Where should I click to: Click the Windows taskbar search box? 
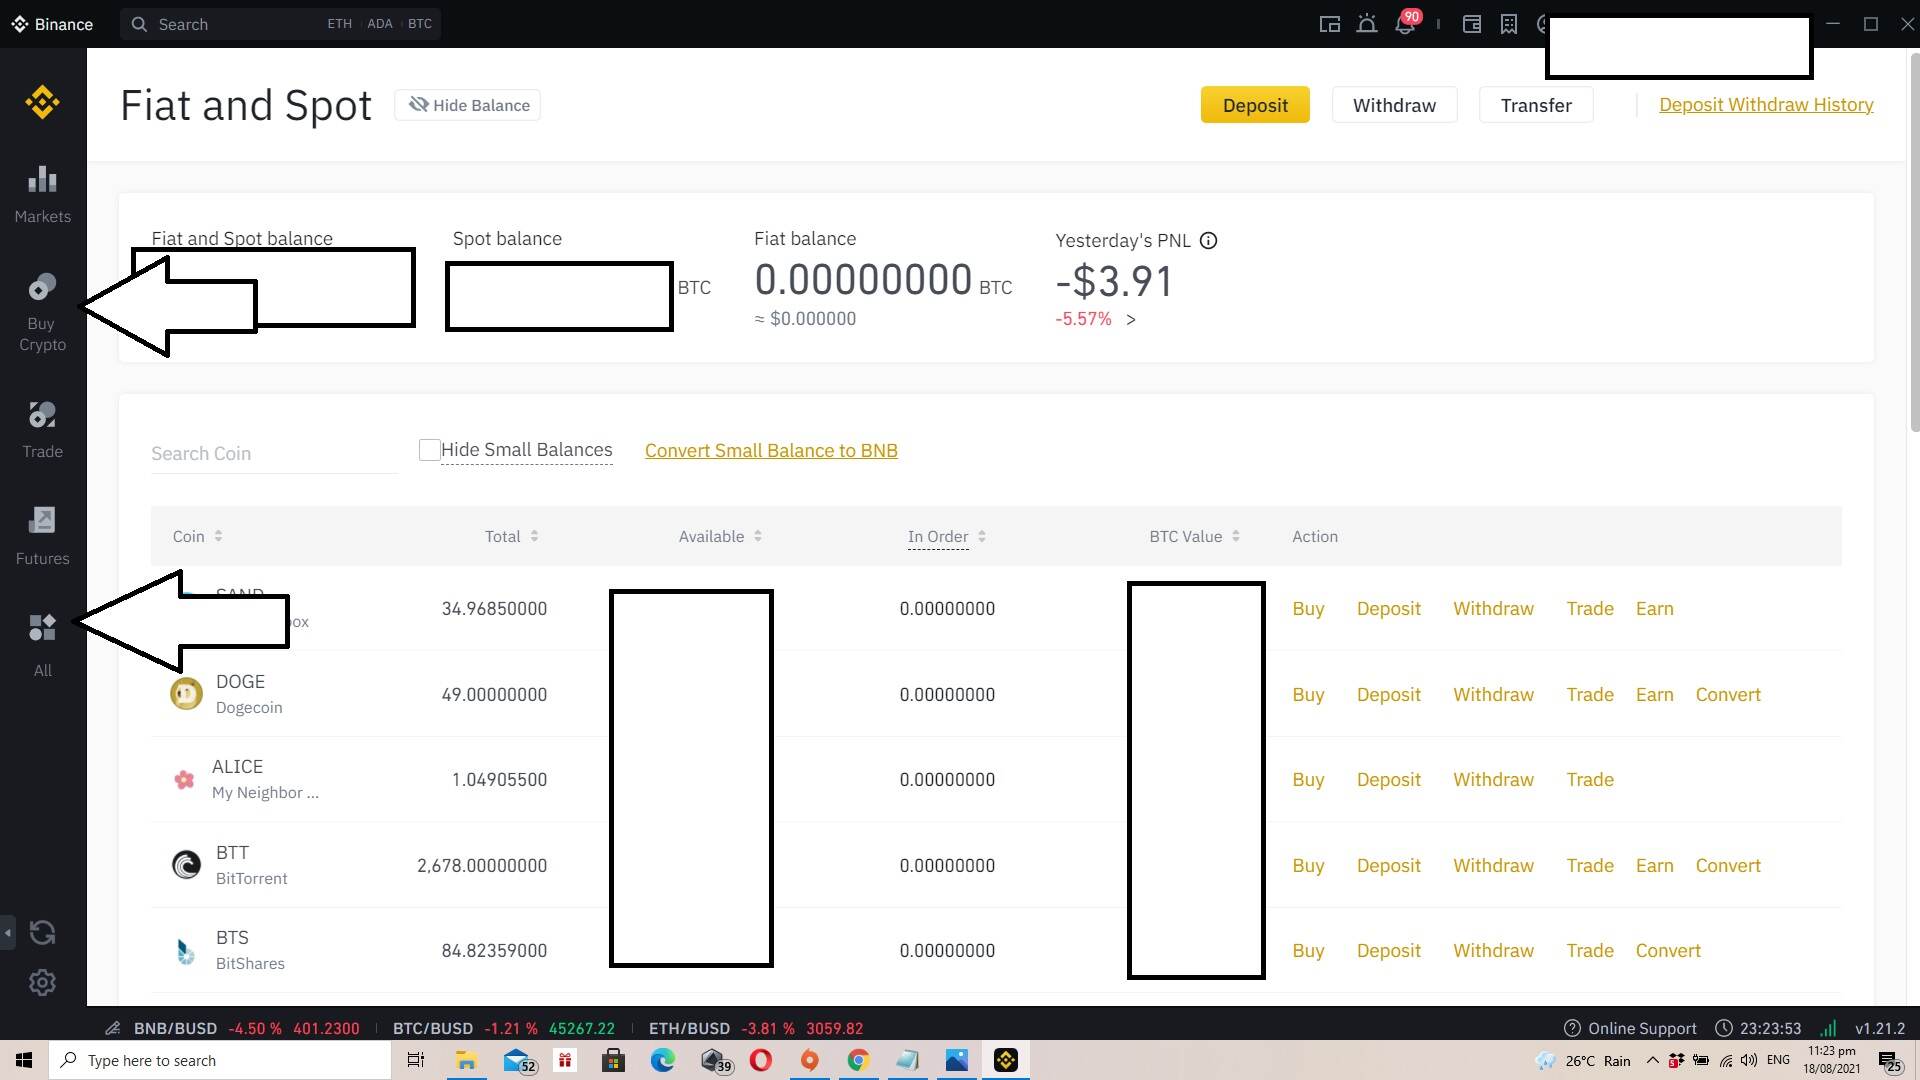pos(220,1060)
